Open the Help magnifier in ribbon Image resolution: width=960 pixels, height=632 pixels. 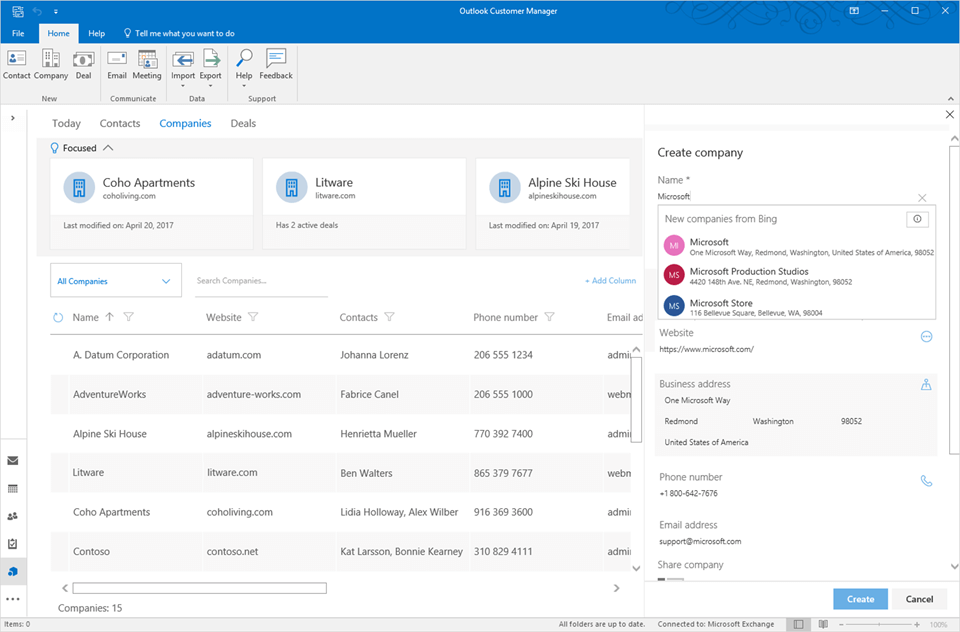point(244,67)
